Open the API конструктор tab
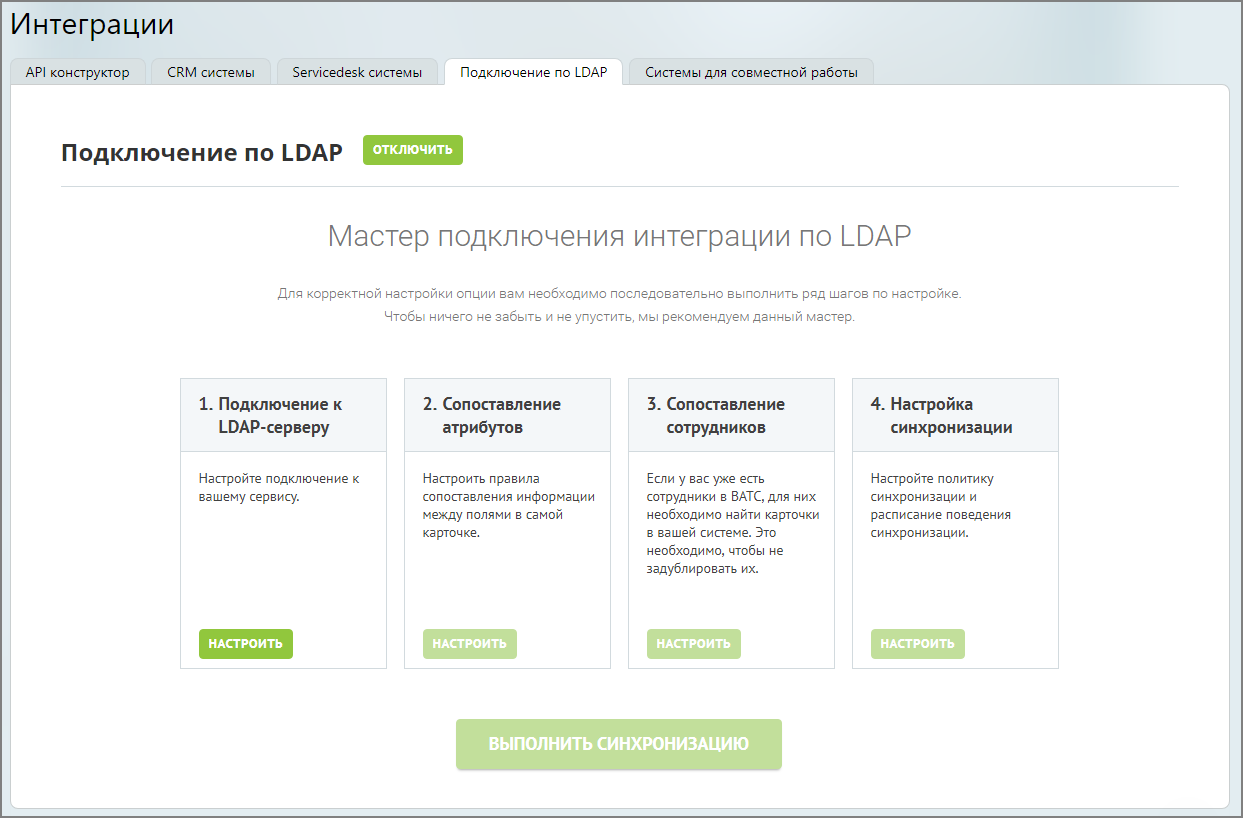Screen dimensions: 1243x818 click(77, 72)
